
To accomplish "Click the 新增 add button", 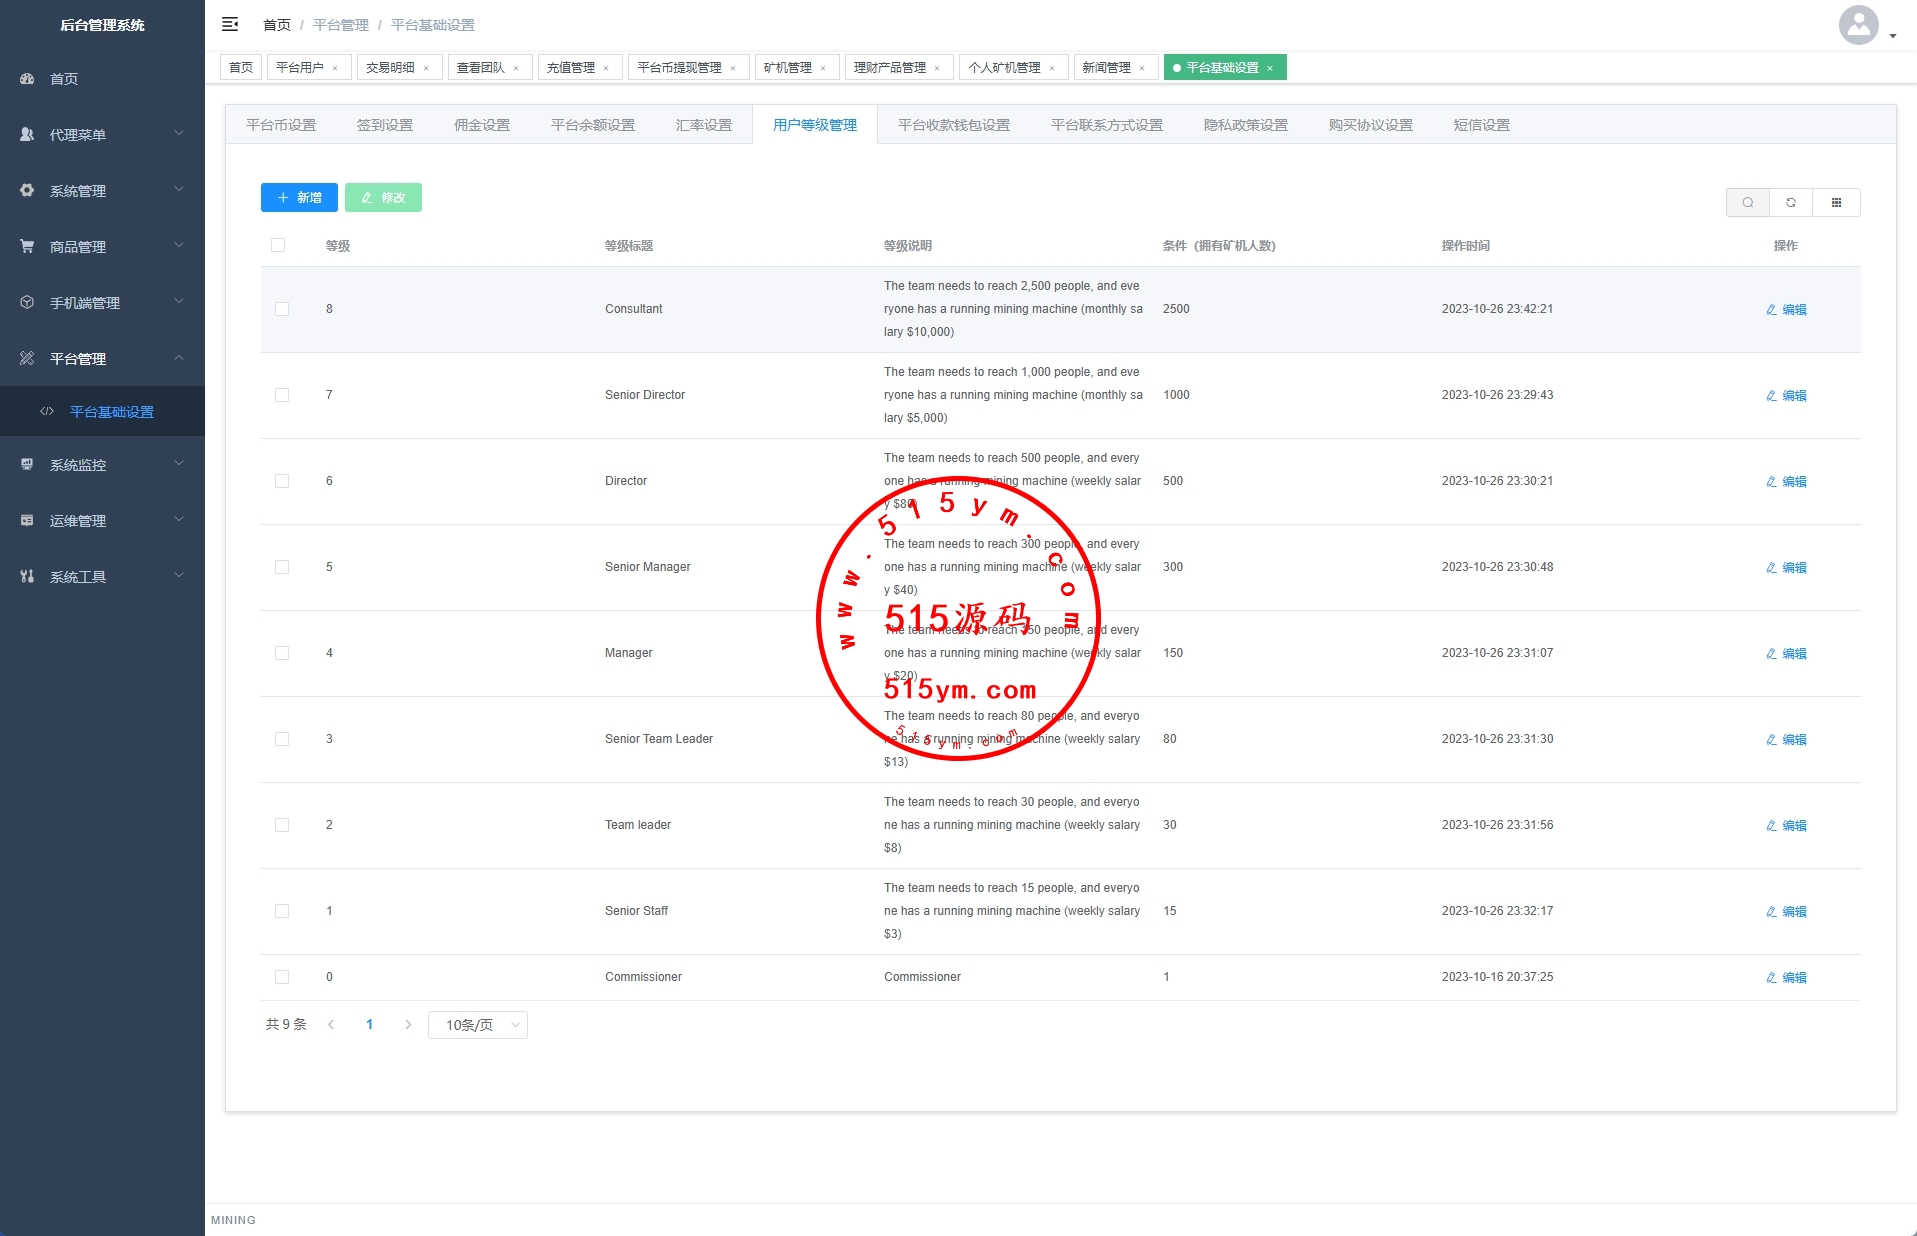I will [299, 198].
